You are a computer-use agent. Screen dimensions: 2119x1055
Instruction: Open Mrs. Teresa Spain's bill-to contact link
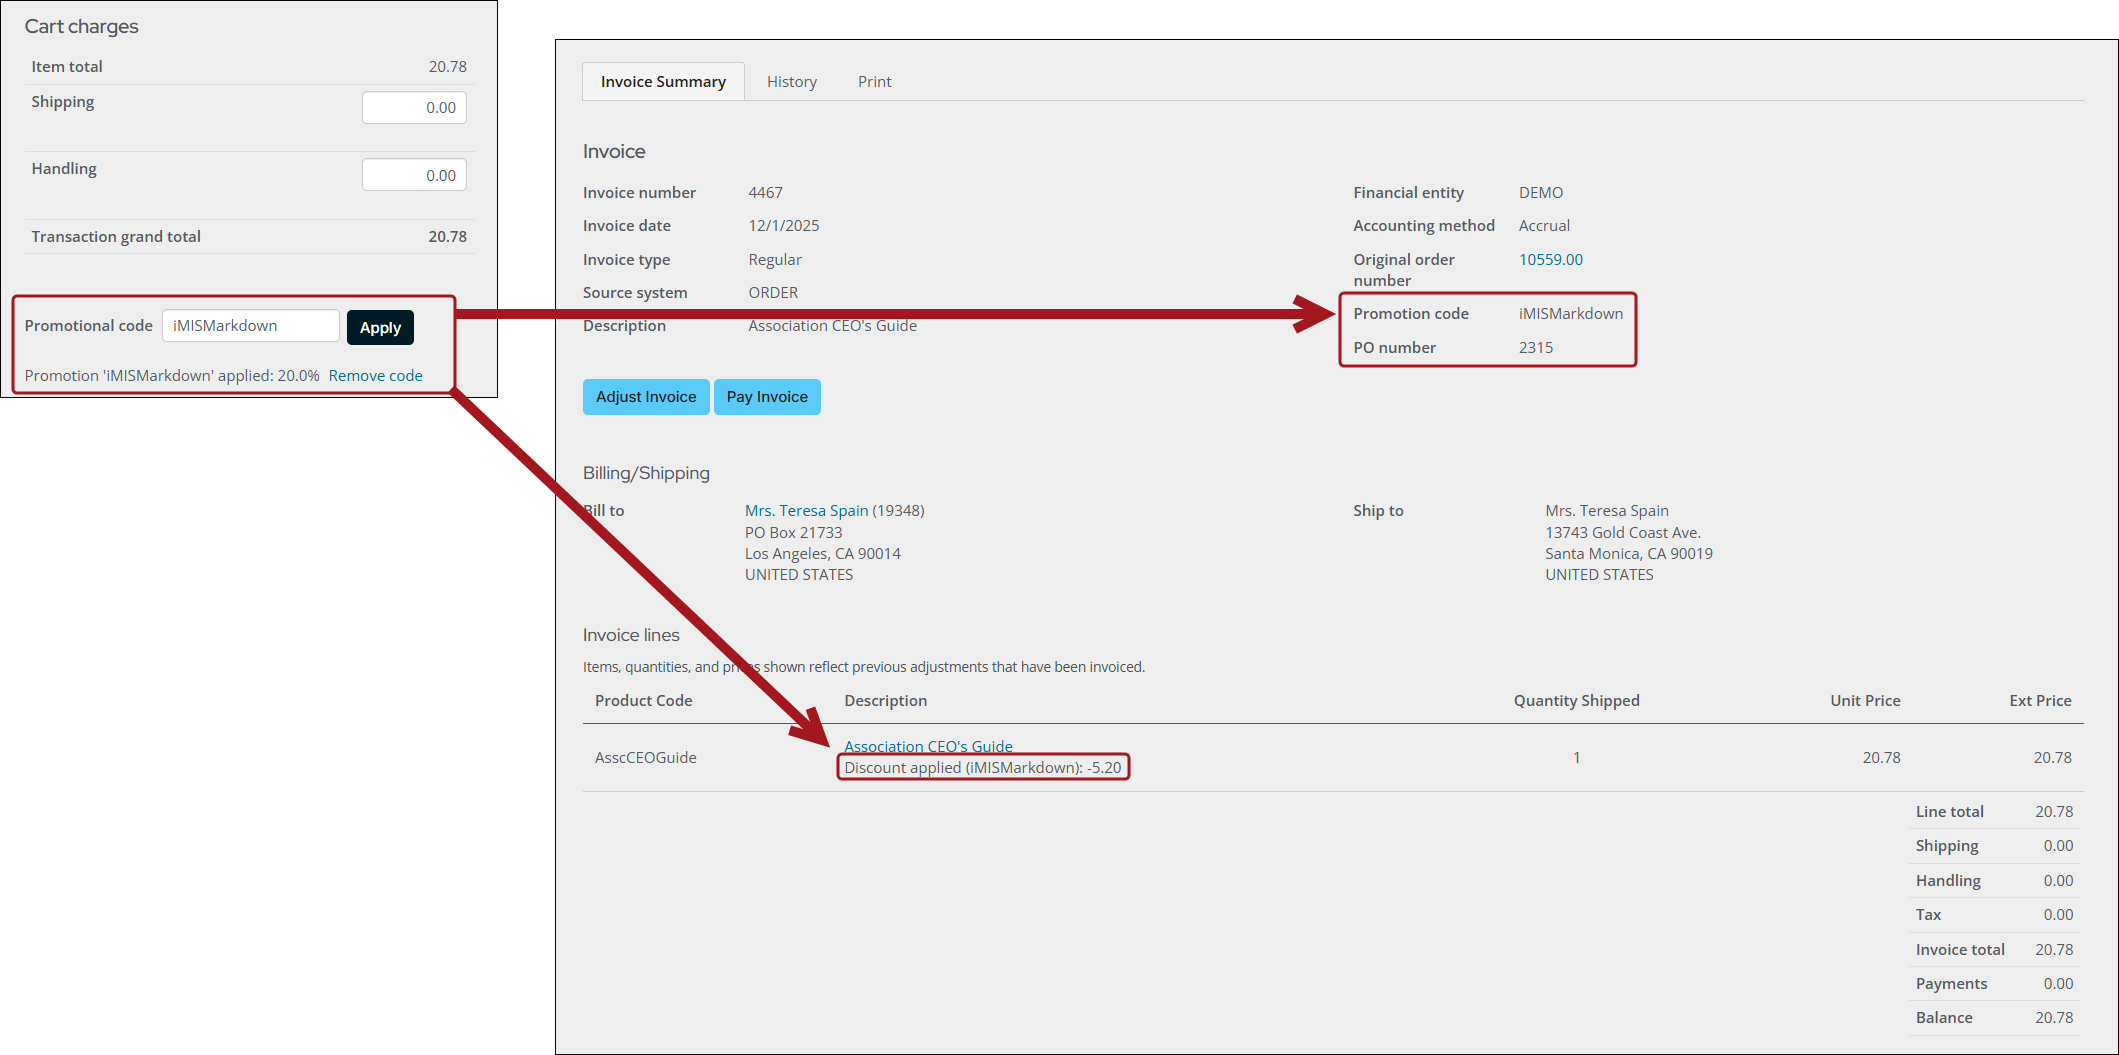806,511
